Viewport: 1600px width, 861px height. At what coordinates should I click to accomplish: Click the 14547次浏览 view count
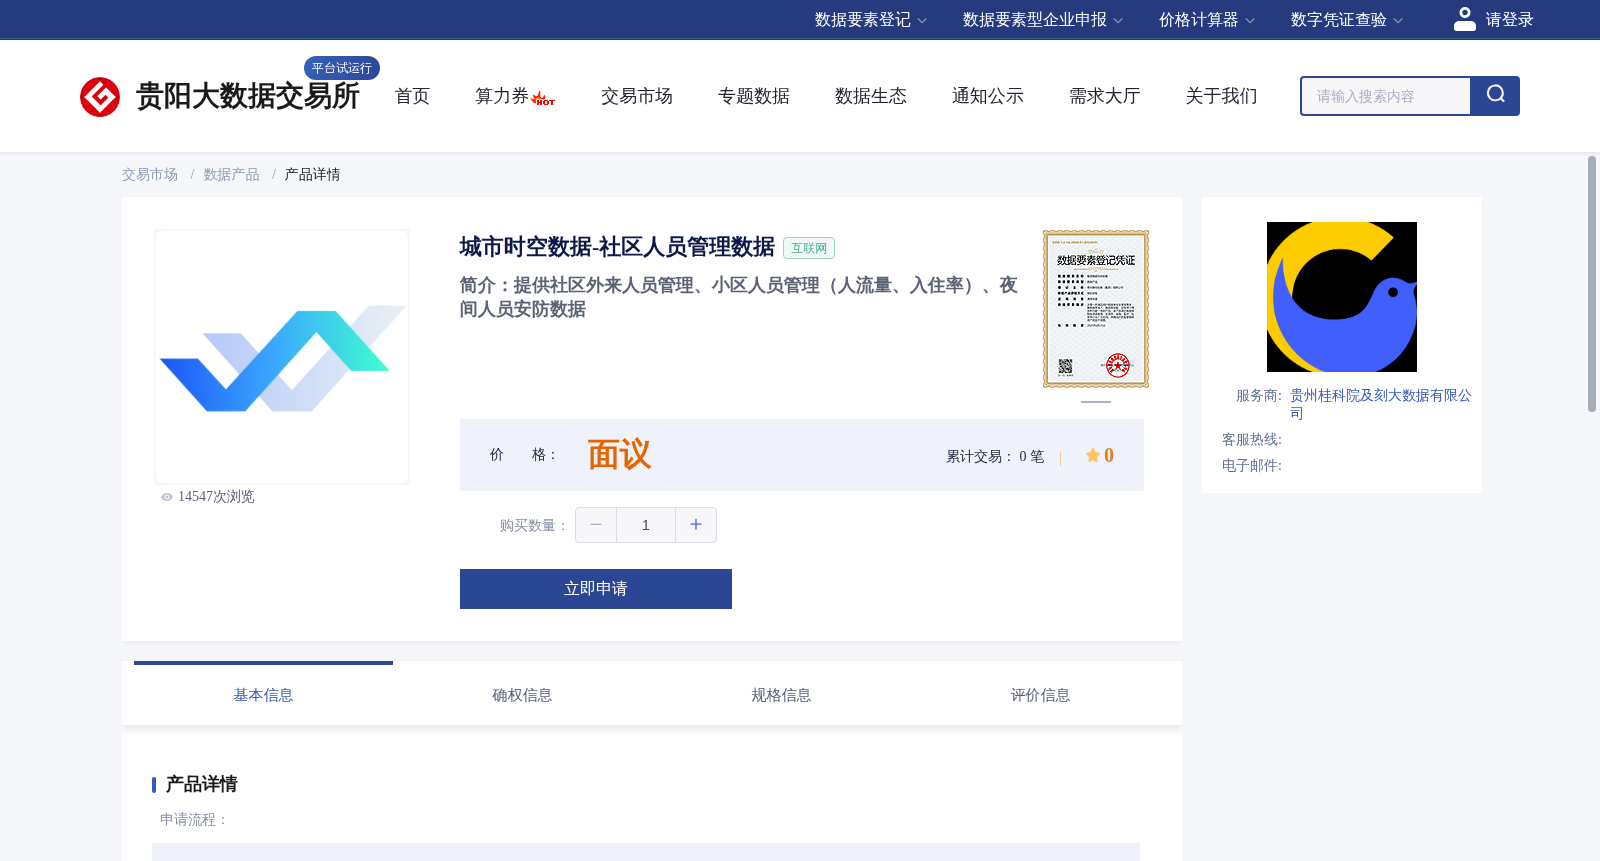(216, 497)
